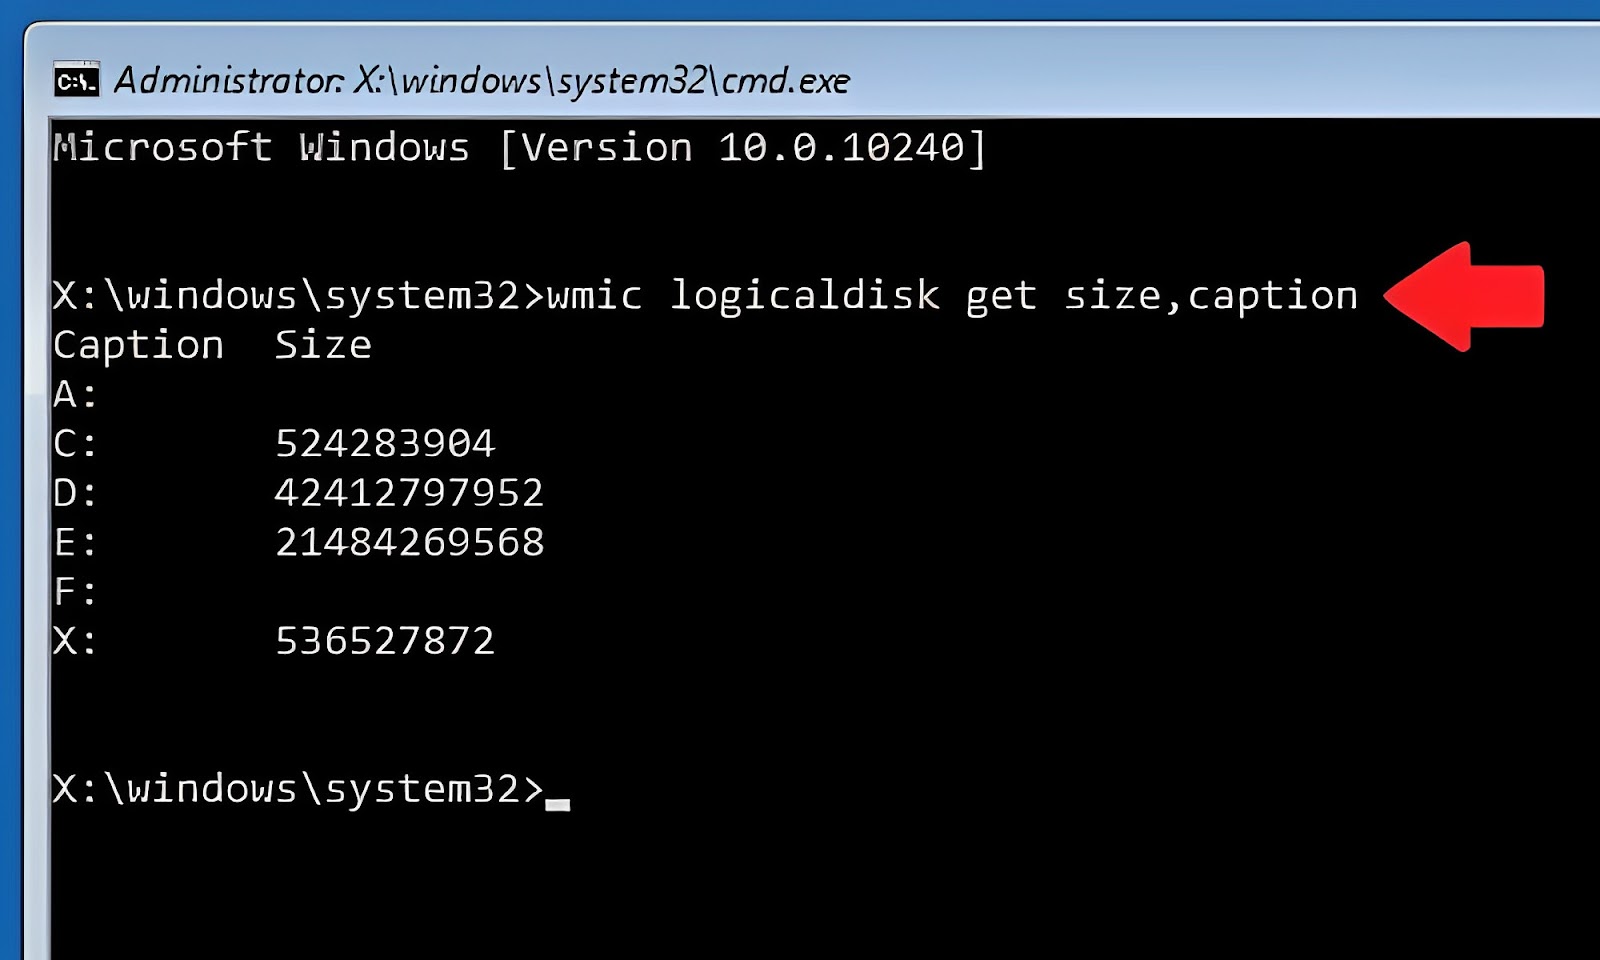
Task: Click the cmd.exe icon in title bar
Action: point(76,80)
